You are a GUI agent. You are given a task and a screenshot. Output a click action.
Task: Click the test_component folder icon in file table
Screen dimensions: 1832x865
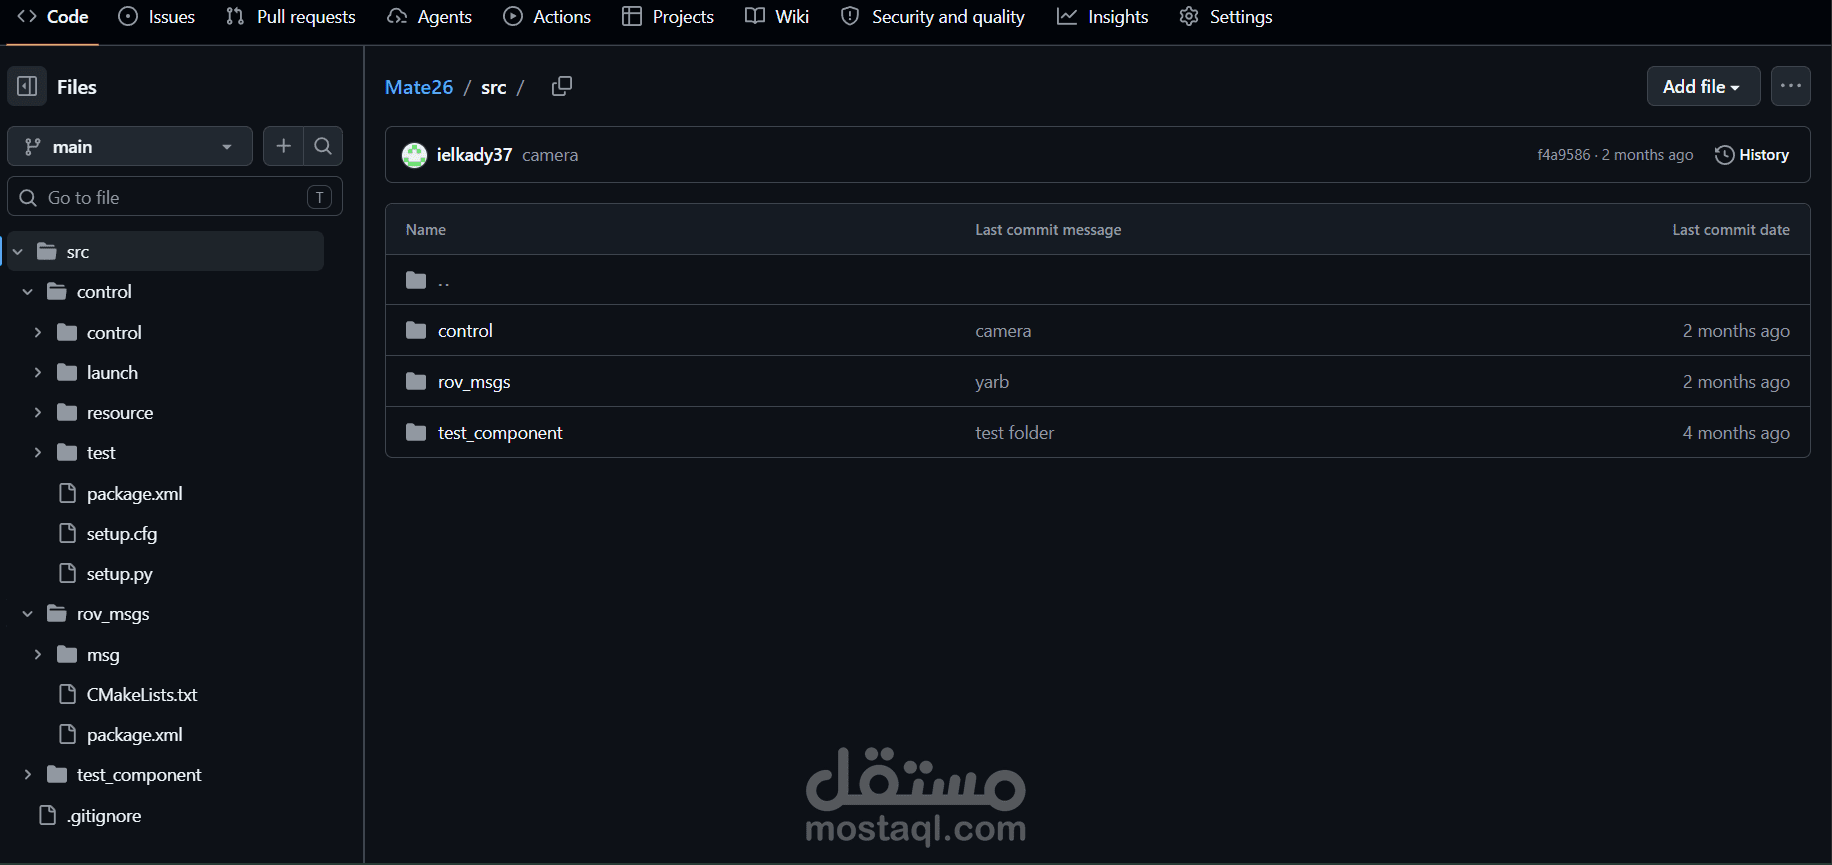pos(416,432)
